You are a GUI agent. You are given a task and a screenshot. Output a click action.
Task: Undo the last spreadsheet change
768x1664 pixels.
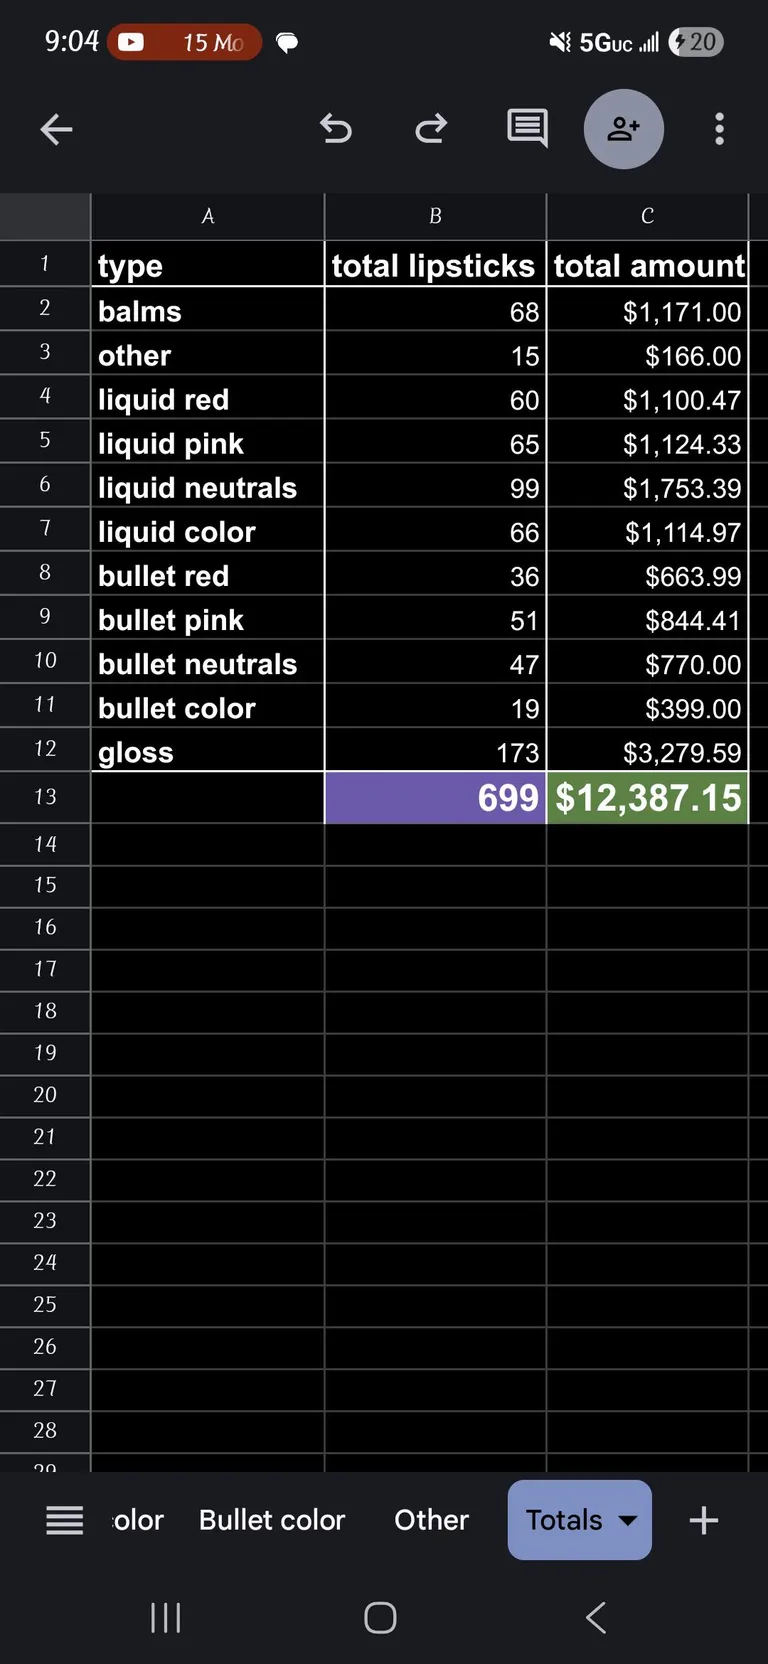pos(337,129)
